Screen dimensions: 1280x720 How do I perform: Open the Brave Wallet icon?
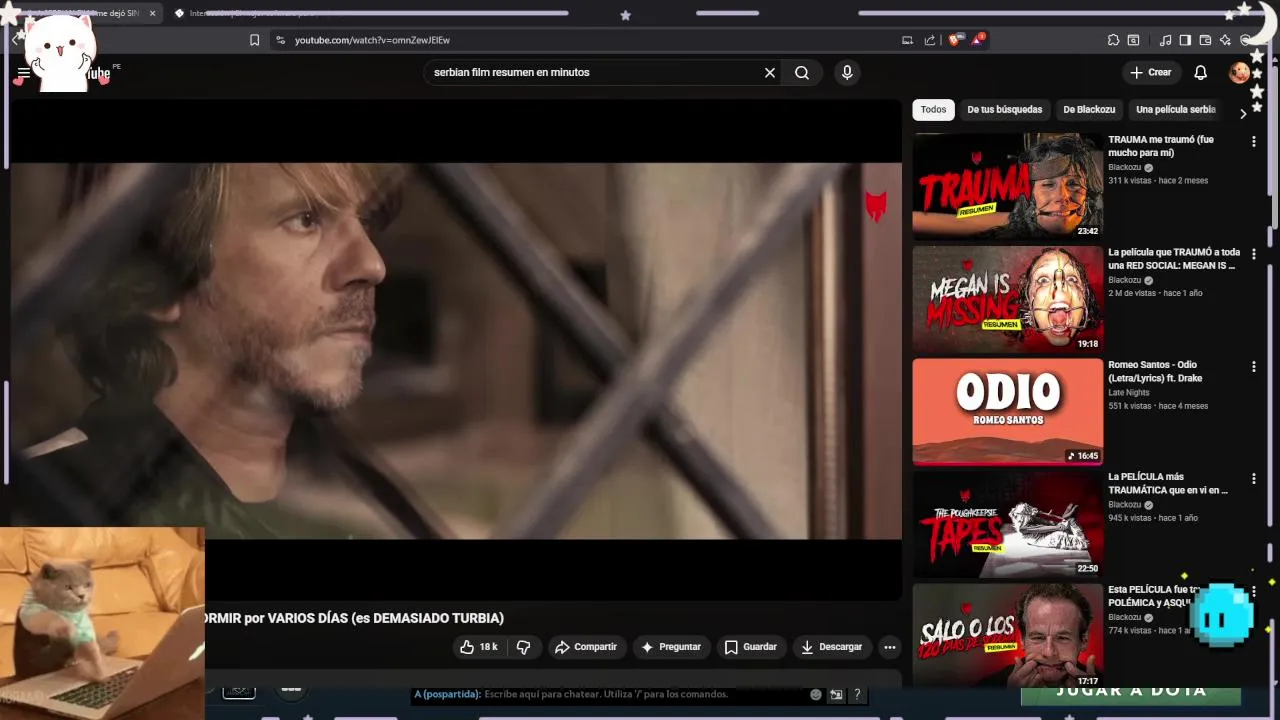pyautogui.click(x=1205, y=40)
